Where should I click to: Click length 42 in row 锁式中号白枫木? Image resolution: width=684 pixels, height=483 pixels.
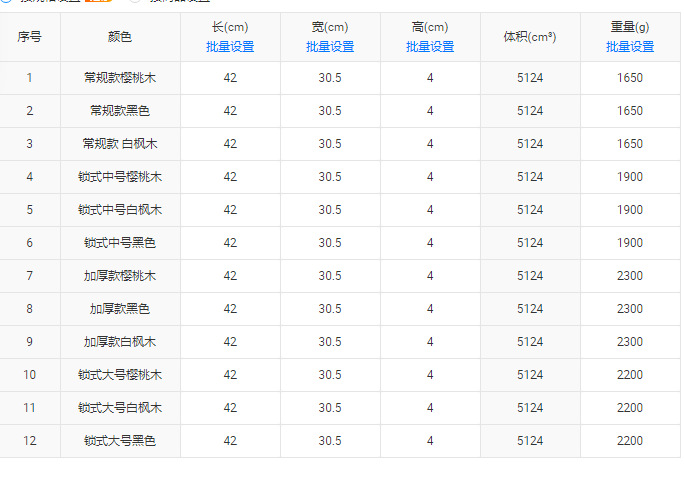click(230, 210)
